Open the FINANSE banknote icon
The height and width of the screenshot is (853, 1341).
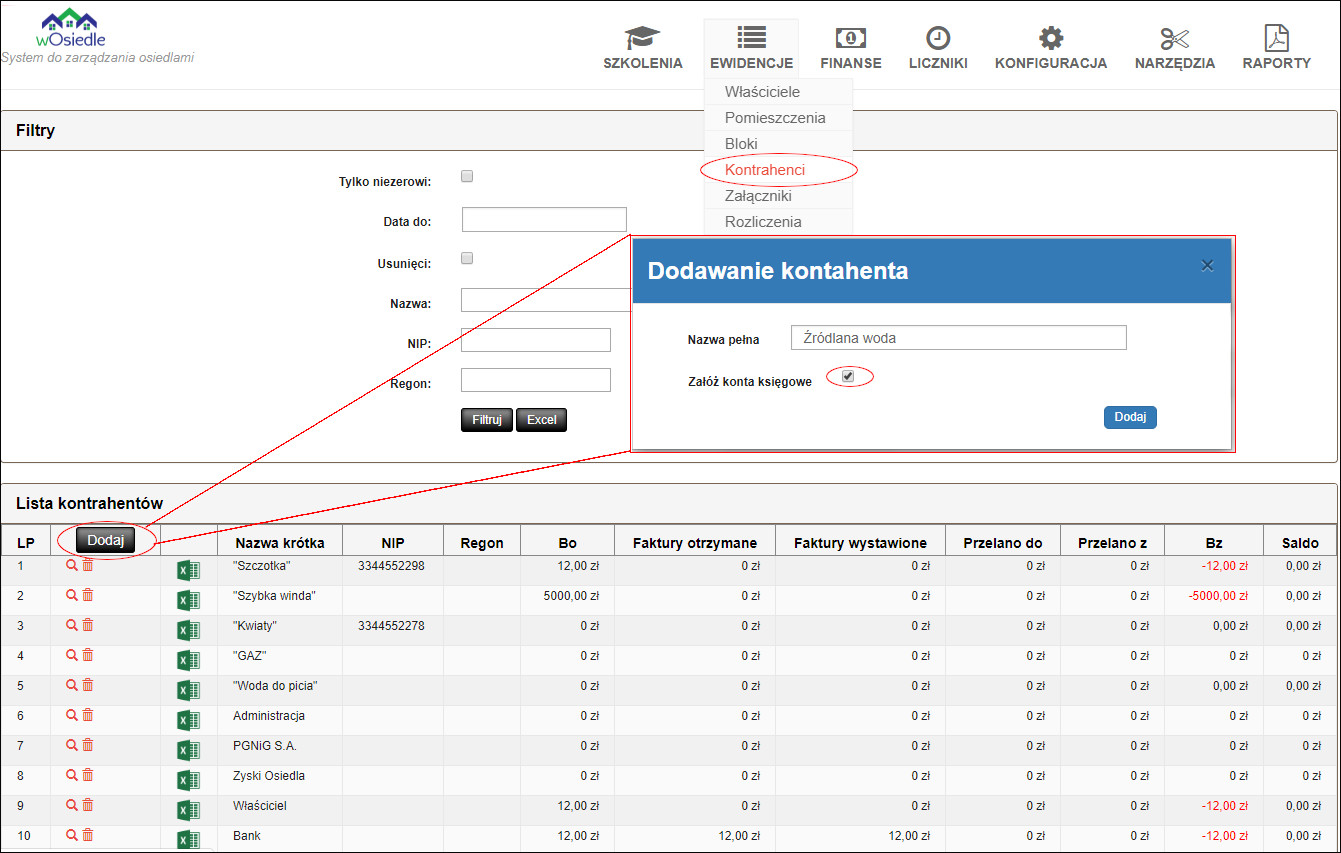(x=851, y=38)
